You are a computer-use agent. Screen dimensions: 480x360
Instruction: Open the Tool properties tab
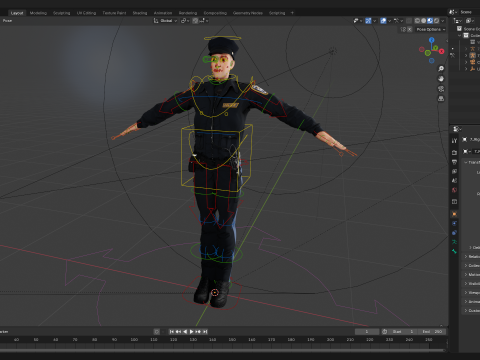[454, 141]
